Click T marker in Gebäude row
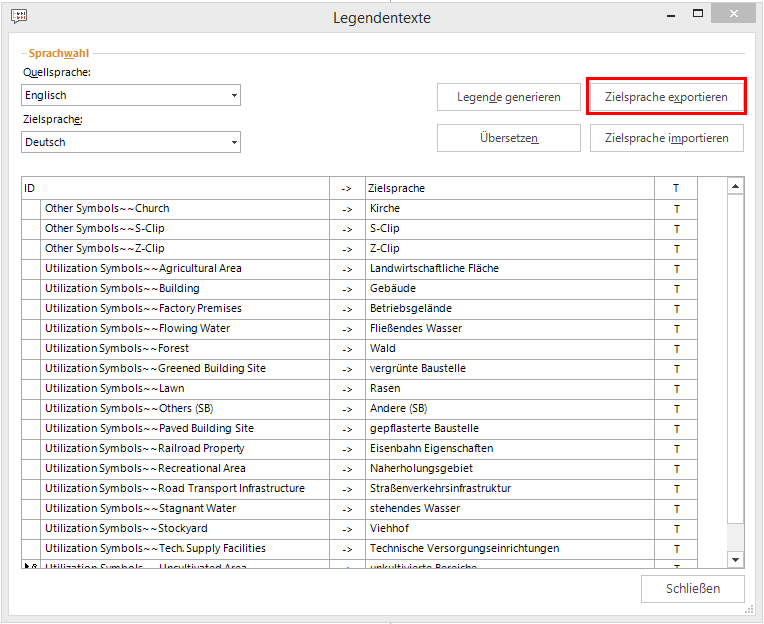 676,289
